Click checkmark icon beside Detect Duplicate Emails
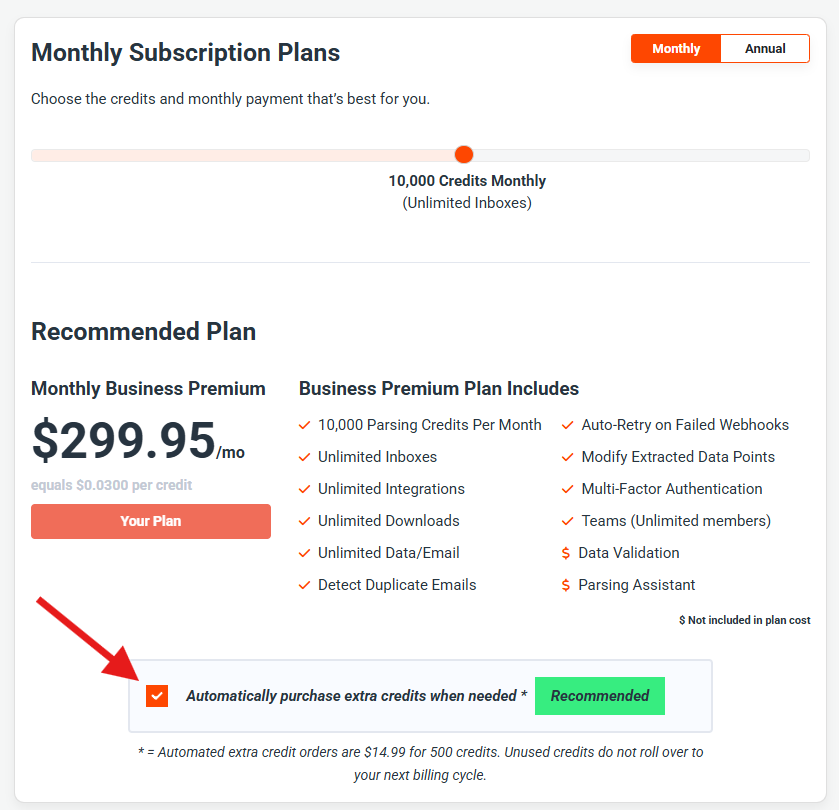This screenshot has height=810, width=839. coord(304,585)
